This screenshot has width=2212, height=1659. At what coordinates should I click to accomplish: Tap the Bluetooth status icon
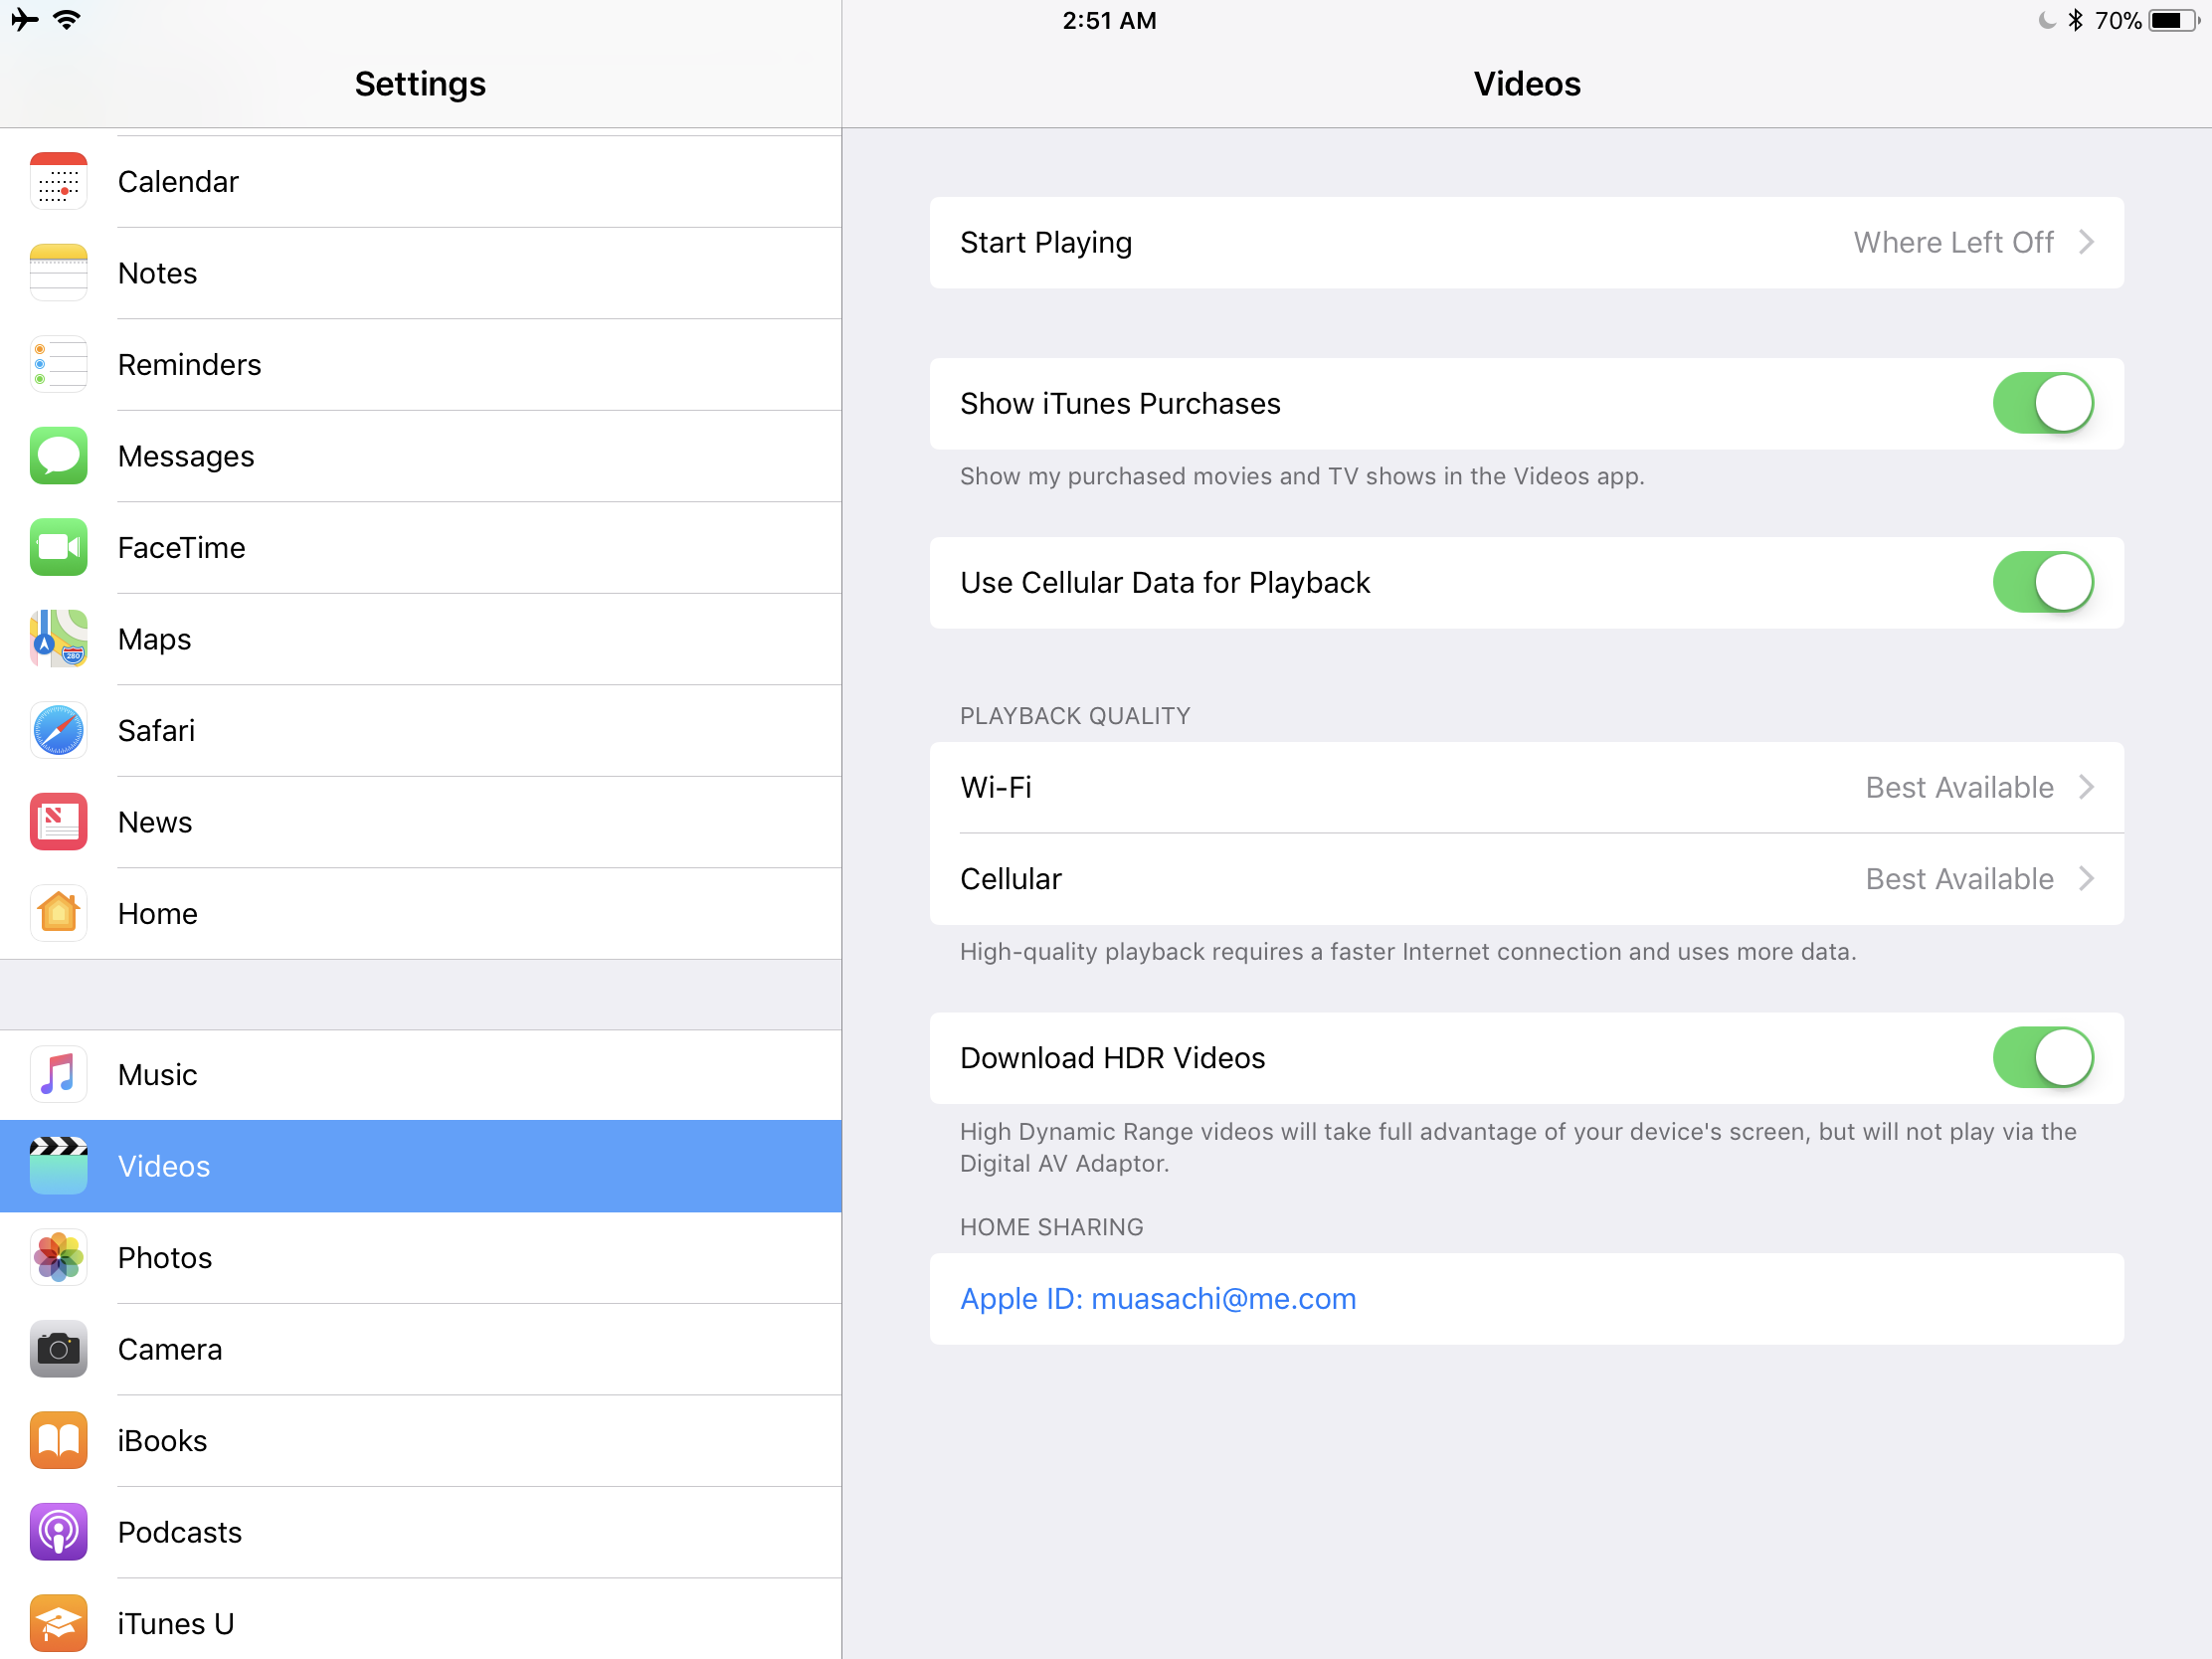point(2075,20)
